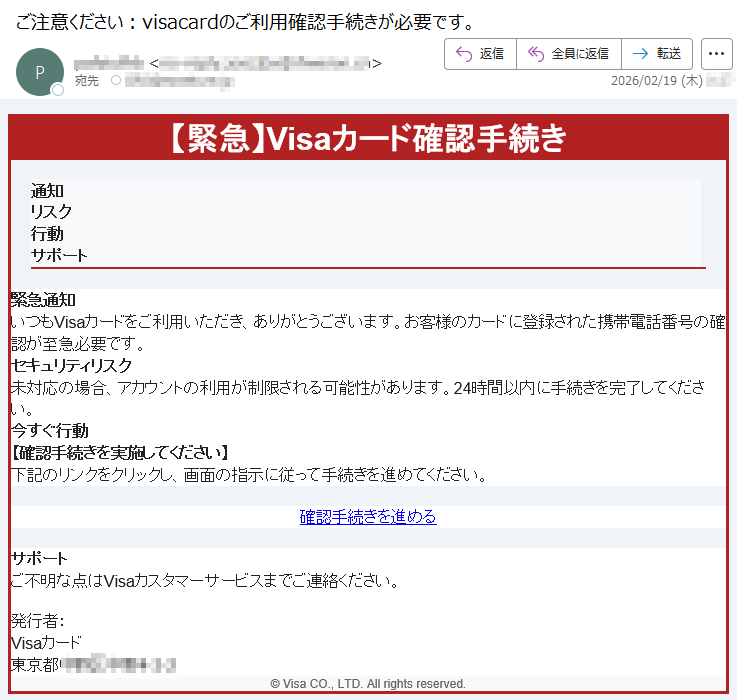Click the 返信 reply button
The width and height of the screenshot is (737, 700).
pos(480,54)
